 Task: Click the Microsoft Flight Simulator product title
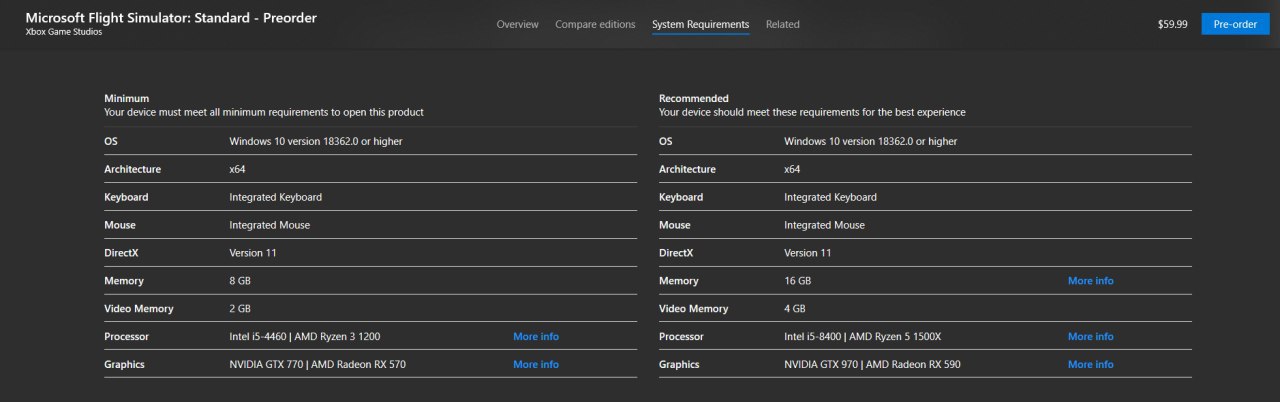click(x=171, y=17)
